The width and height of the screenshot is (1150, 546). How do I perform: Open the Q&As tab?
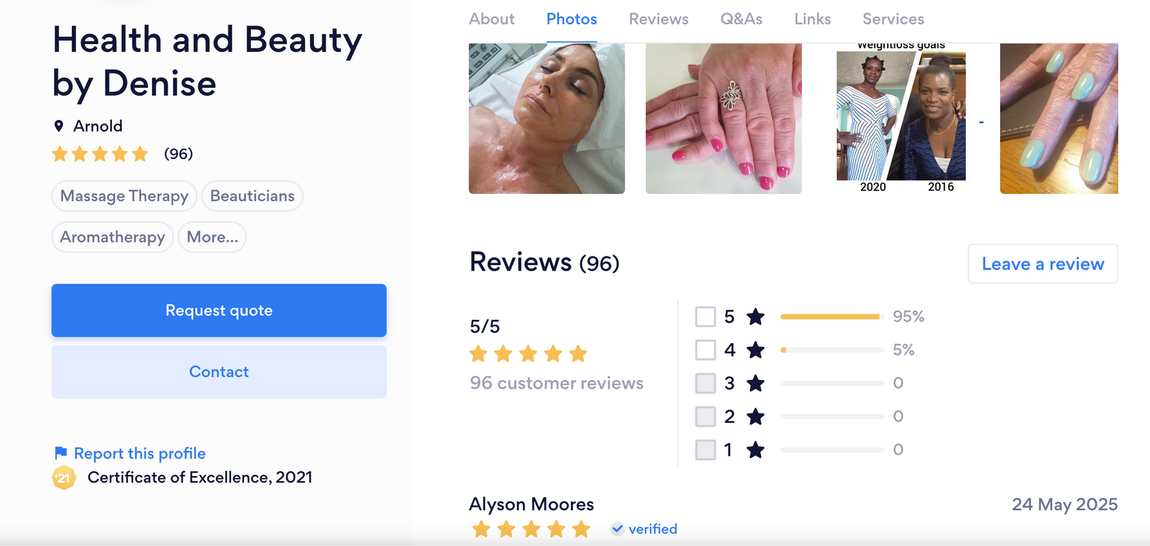741,19
